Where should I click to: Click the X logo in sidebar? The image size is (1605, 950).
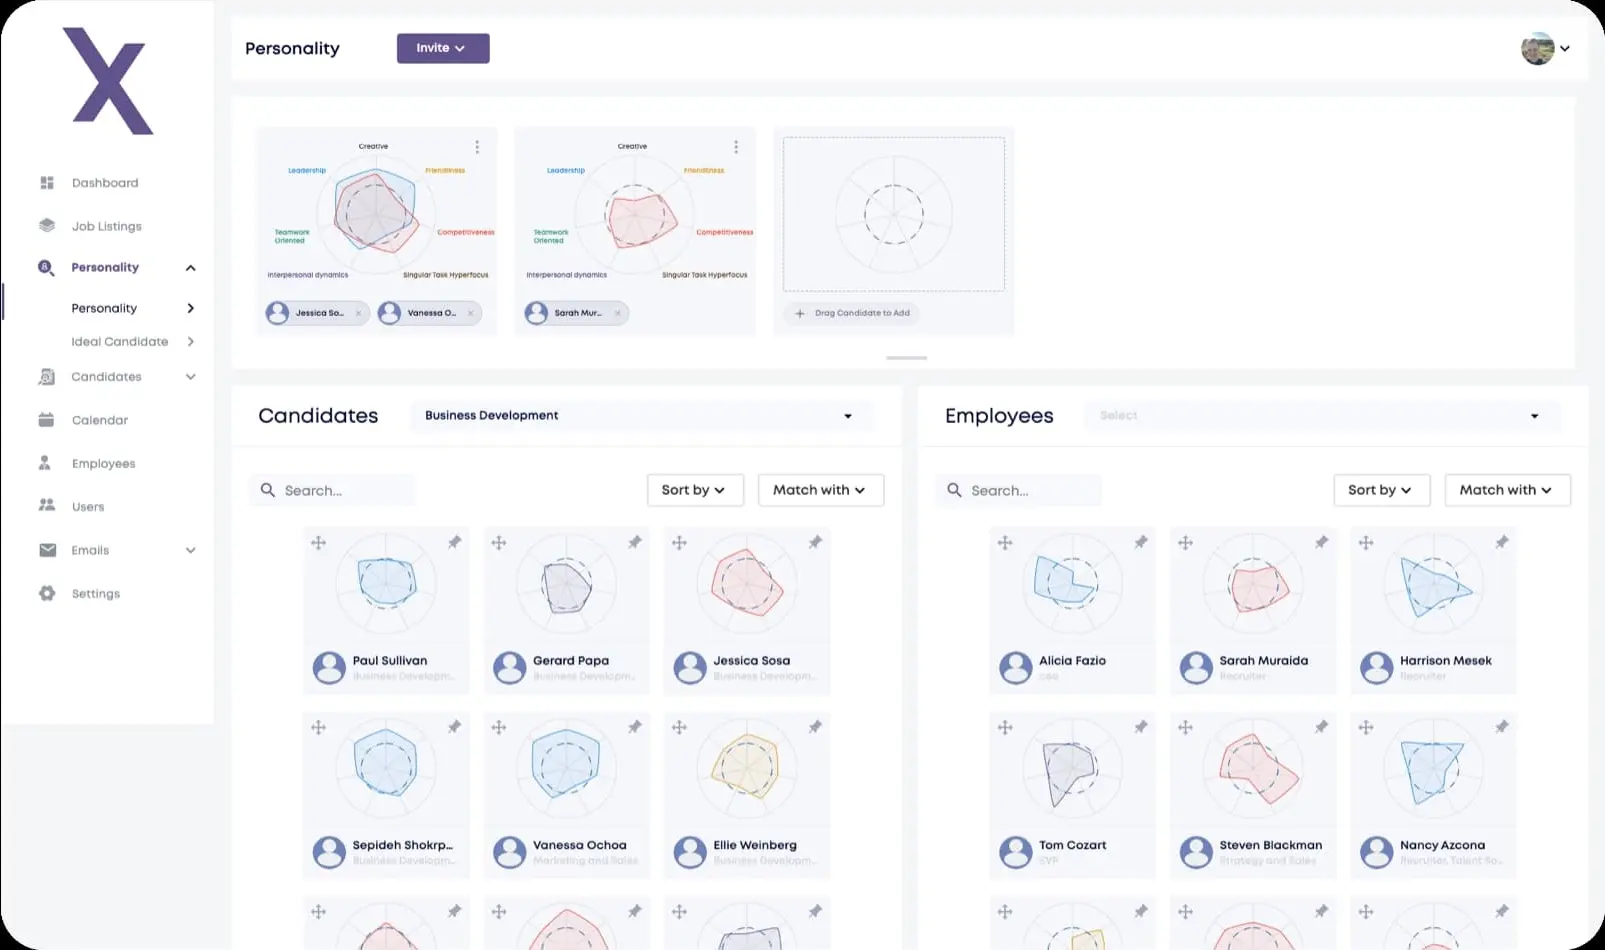point(108,81)
